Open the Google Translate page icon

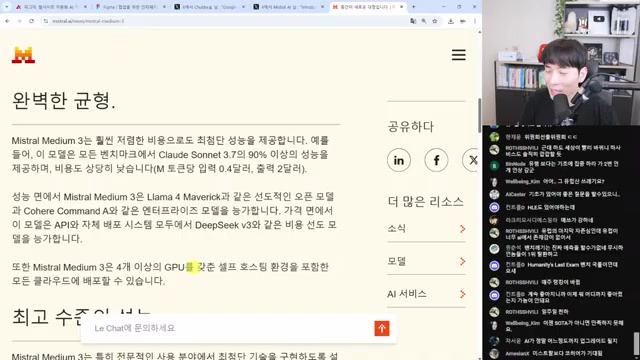click(x=413, y=21)
